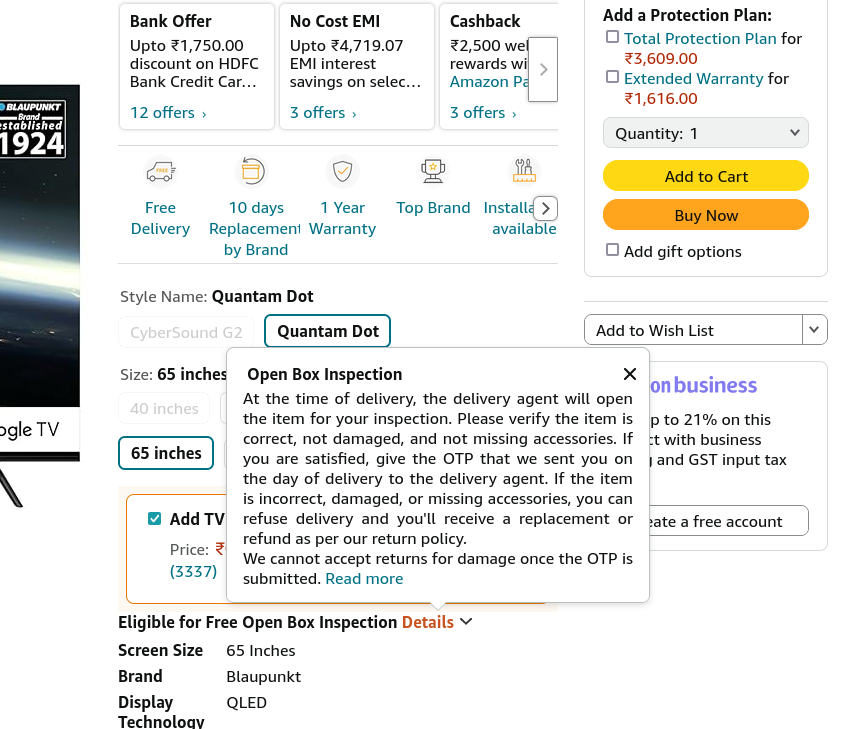Image resolution: width=852 pixels, height=729 pixels.
Task: Close the Open Box Inspection popup
Action: [630, 374]
